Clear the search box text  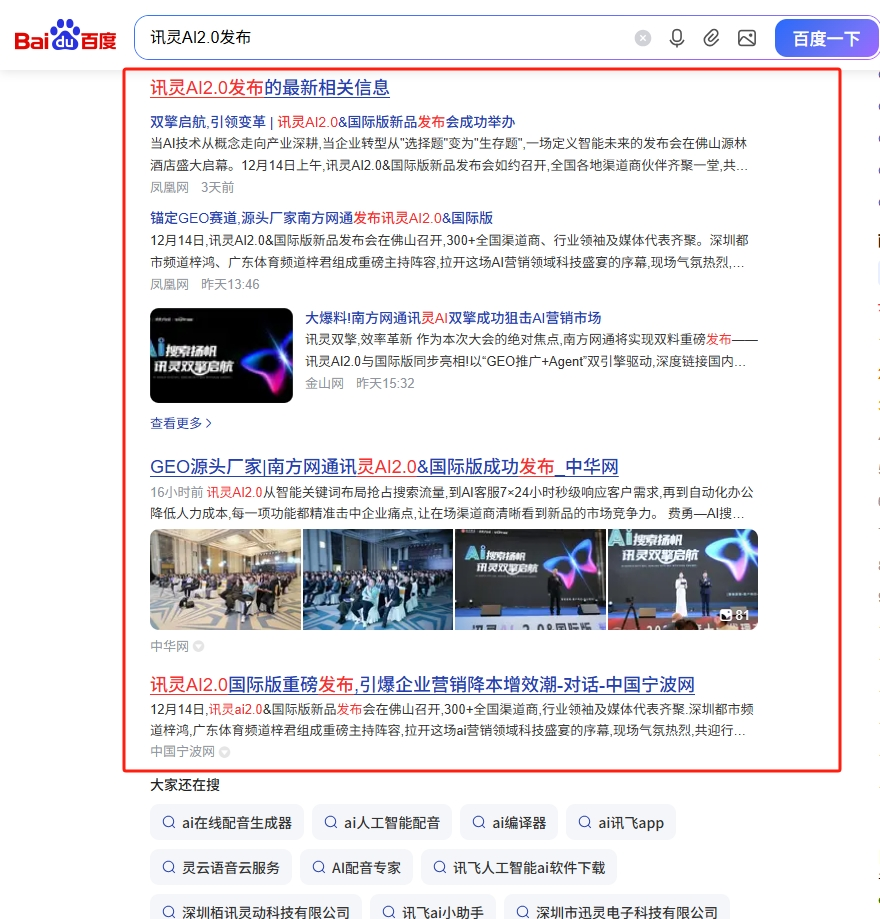point(643,38)
